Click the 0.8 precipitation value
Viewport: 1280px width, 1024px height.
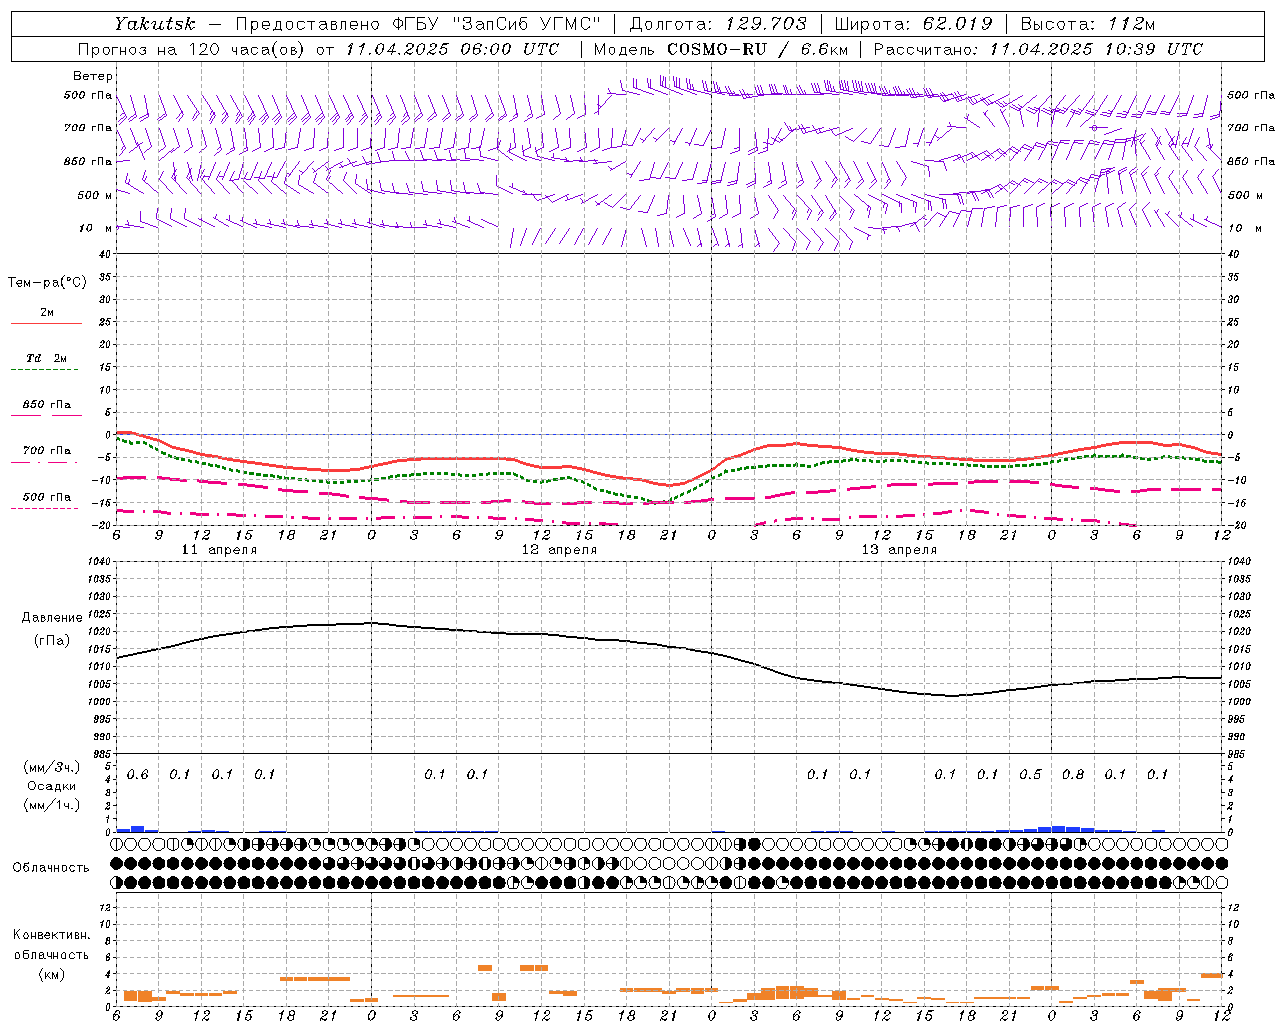click(1073, 775)
